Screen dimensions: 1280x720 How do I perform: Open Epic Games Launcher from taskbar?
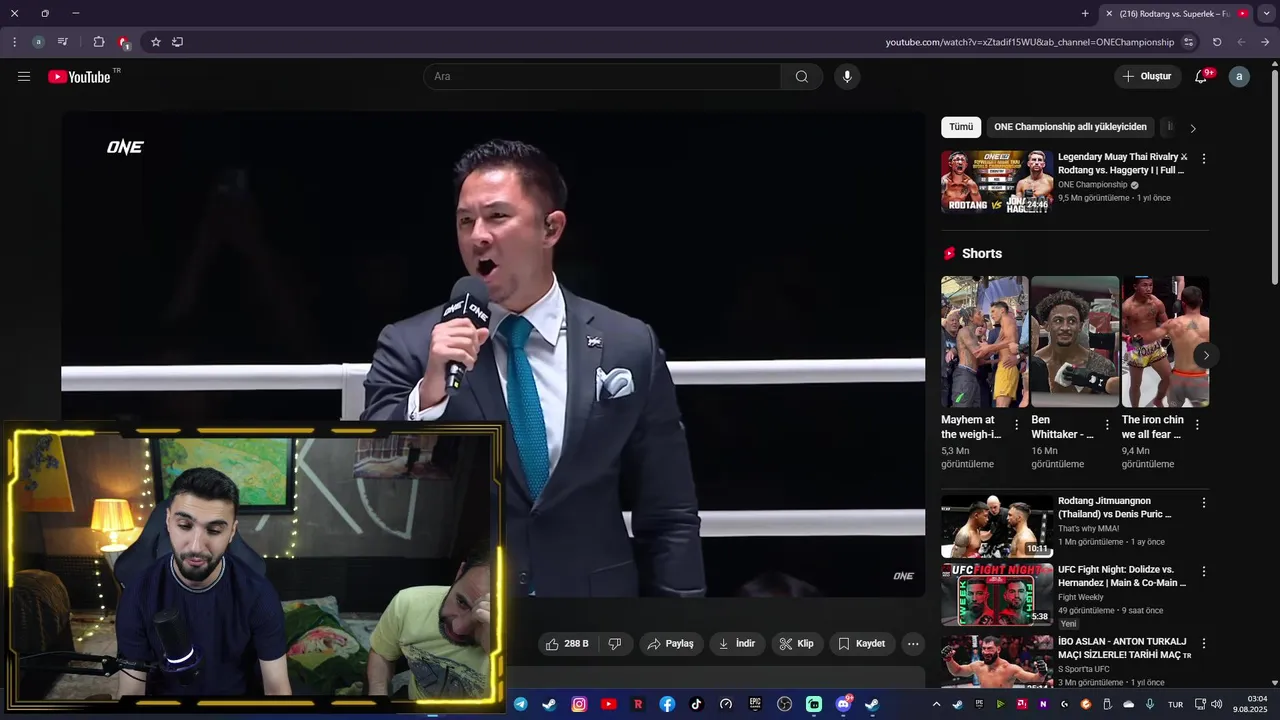pyautogui.click(x=755, y=704)
